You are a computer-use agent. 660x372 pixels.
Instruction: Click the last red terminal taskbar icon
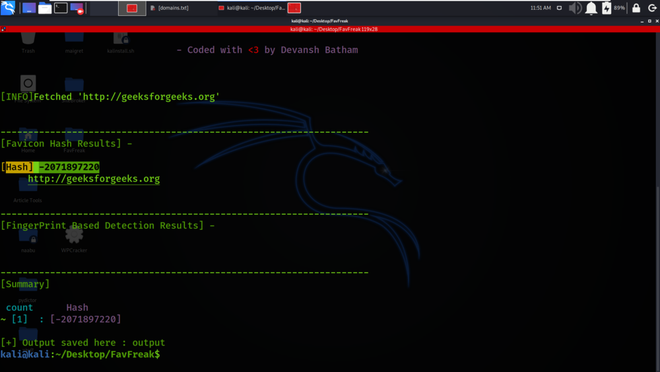(x=294, y=8)
